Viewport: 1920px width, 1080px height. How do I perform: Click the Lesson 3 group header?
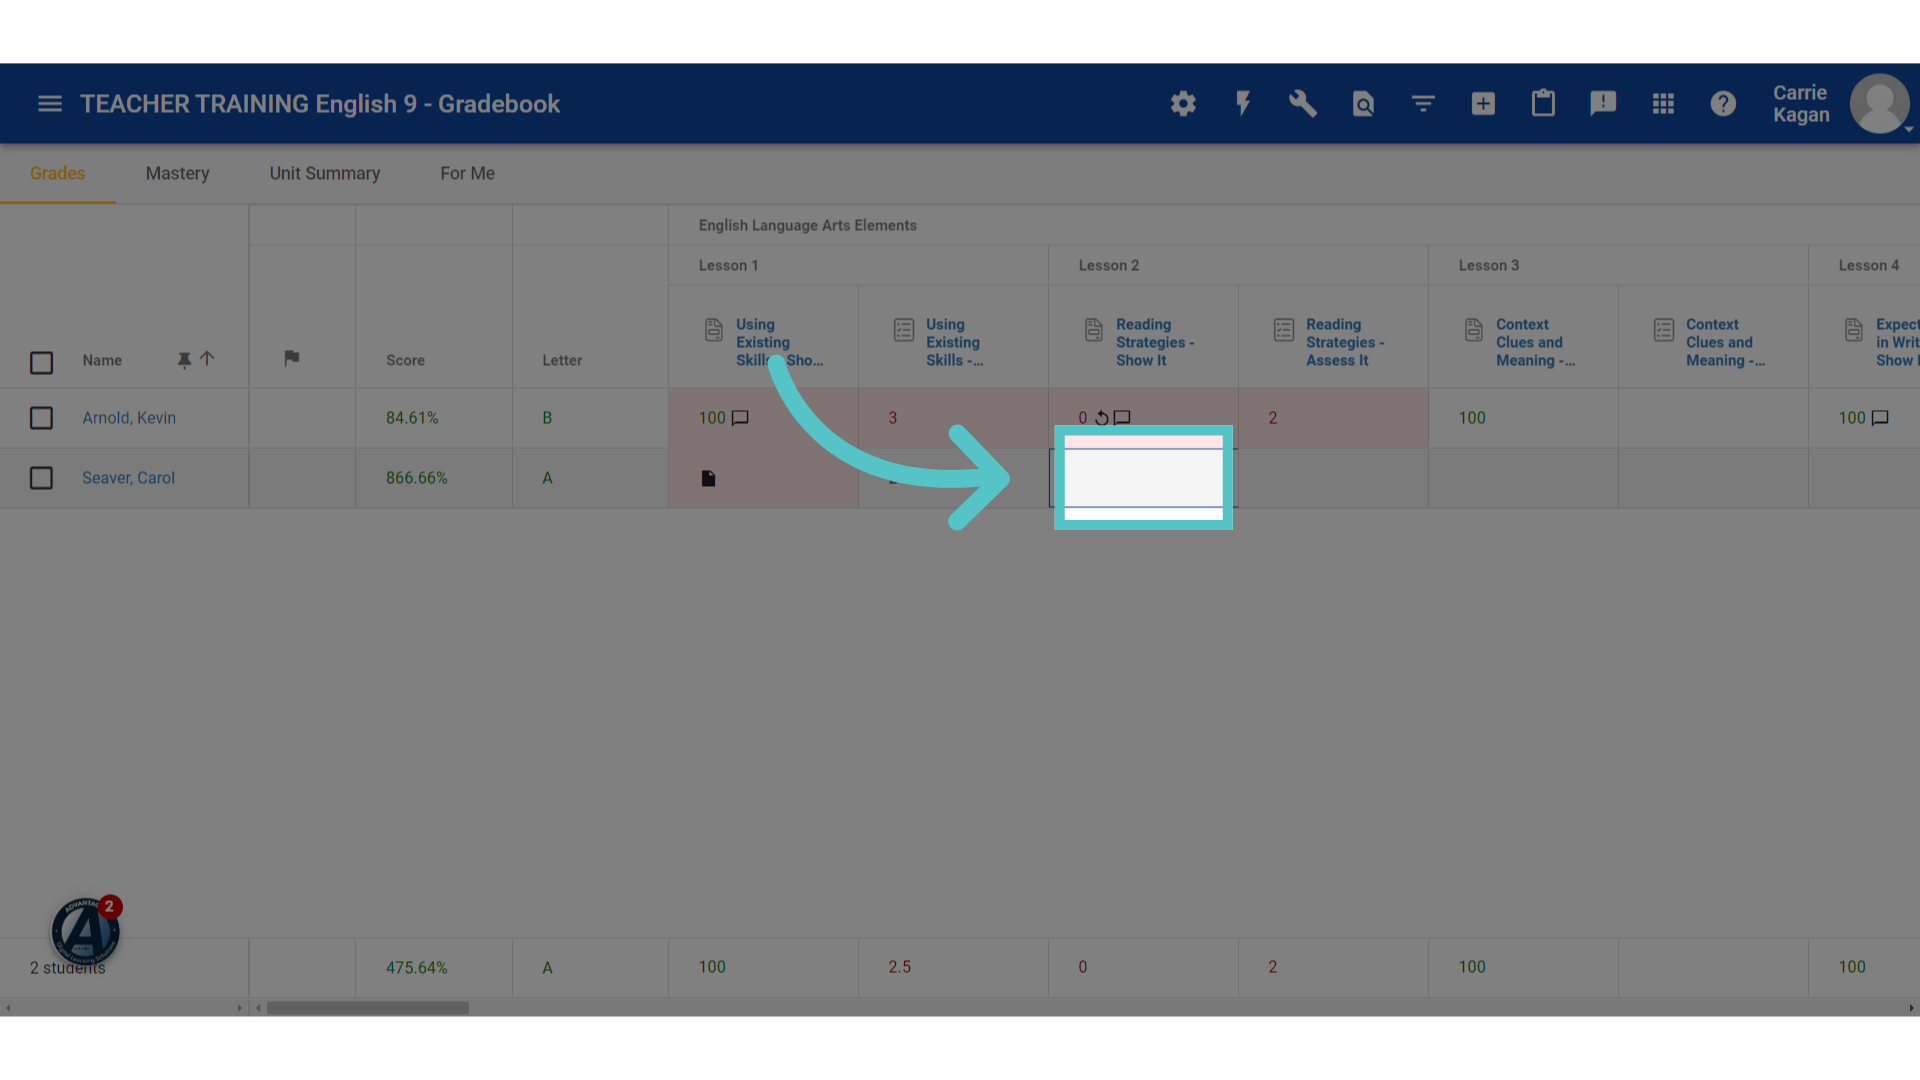click(1488, 265)
